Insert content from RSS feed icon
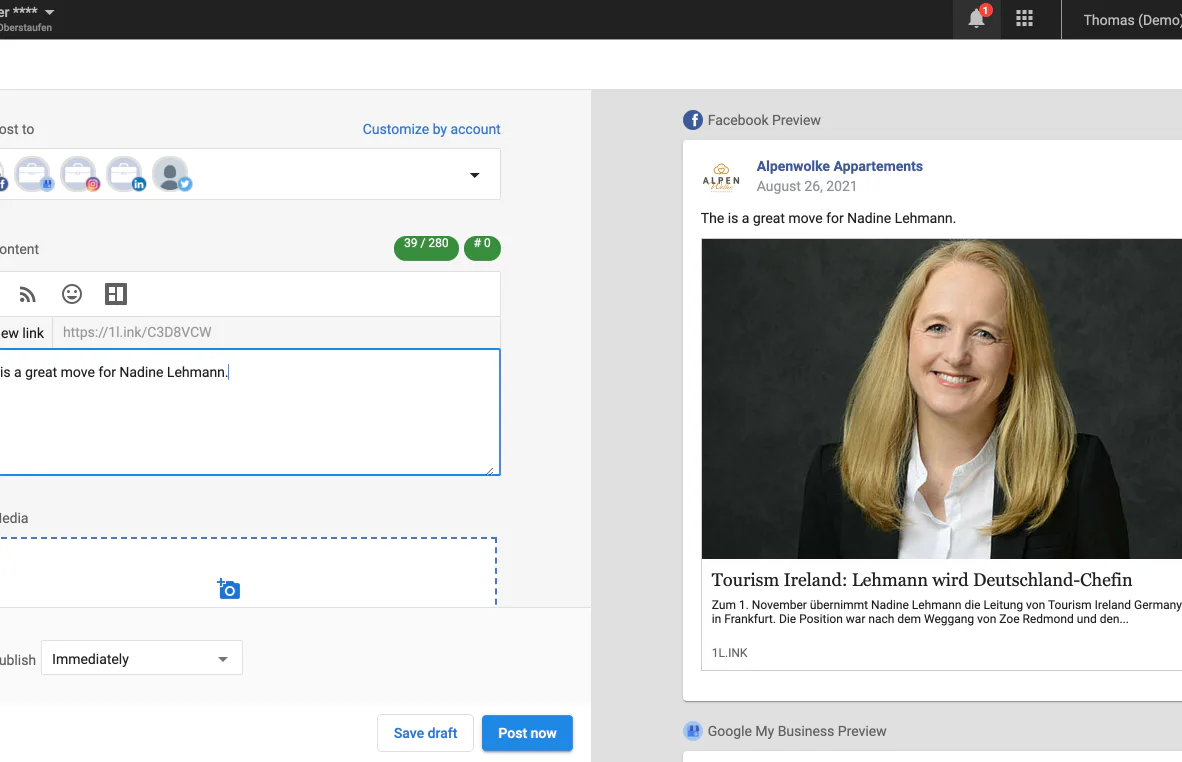This screenshot has width=1182, height=762. pyautogui.click(x=27, y=294)
